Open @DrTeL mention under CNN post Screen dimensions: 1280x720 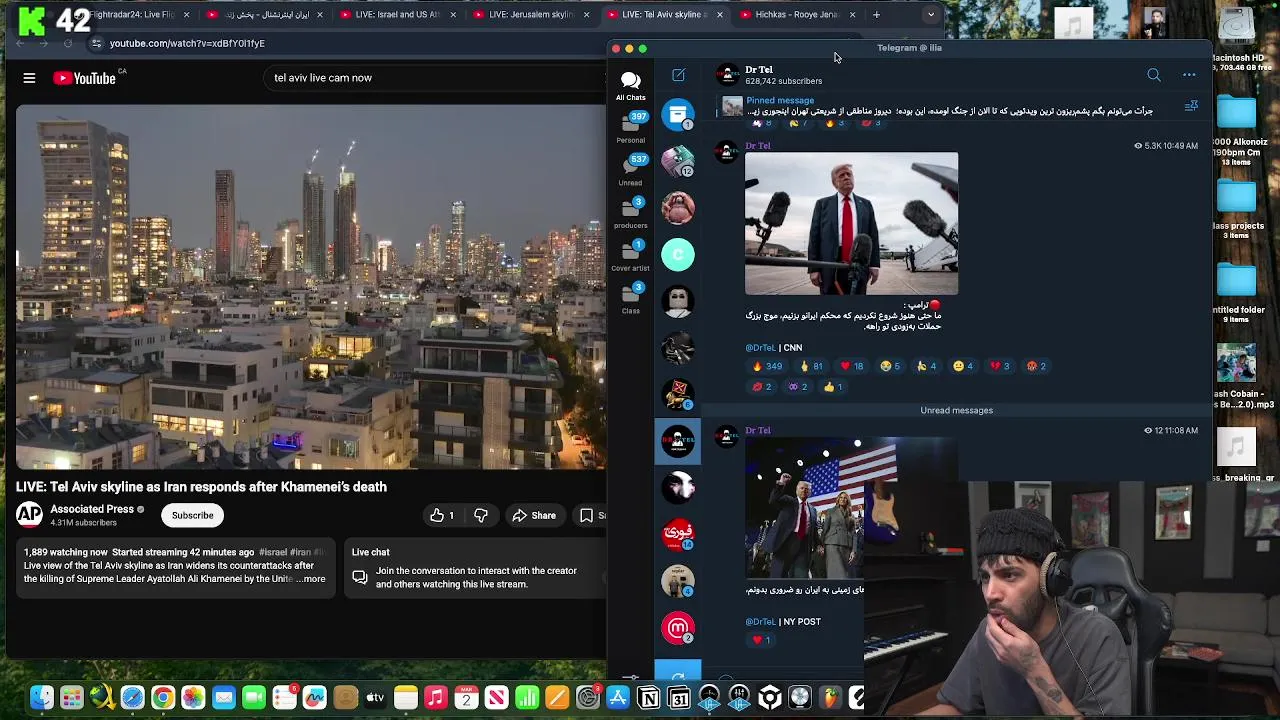760,347
